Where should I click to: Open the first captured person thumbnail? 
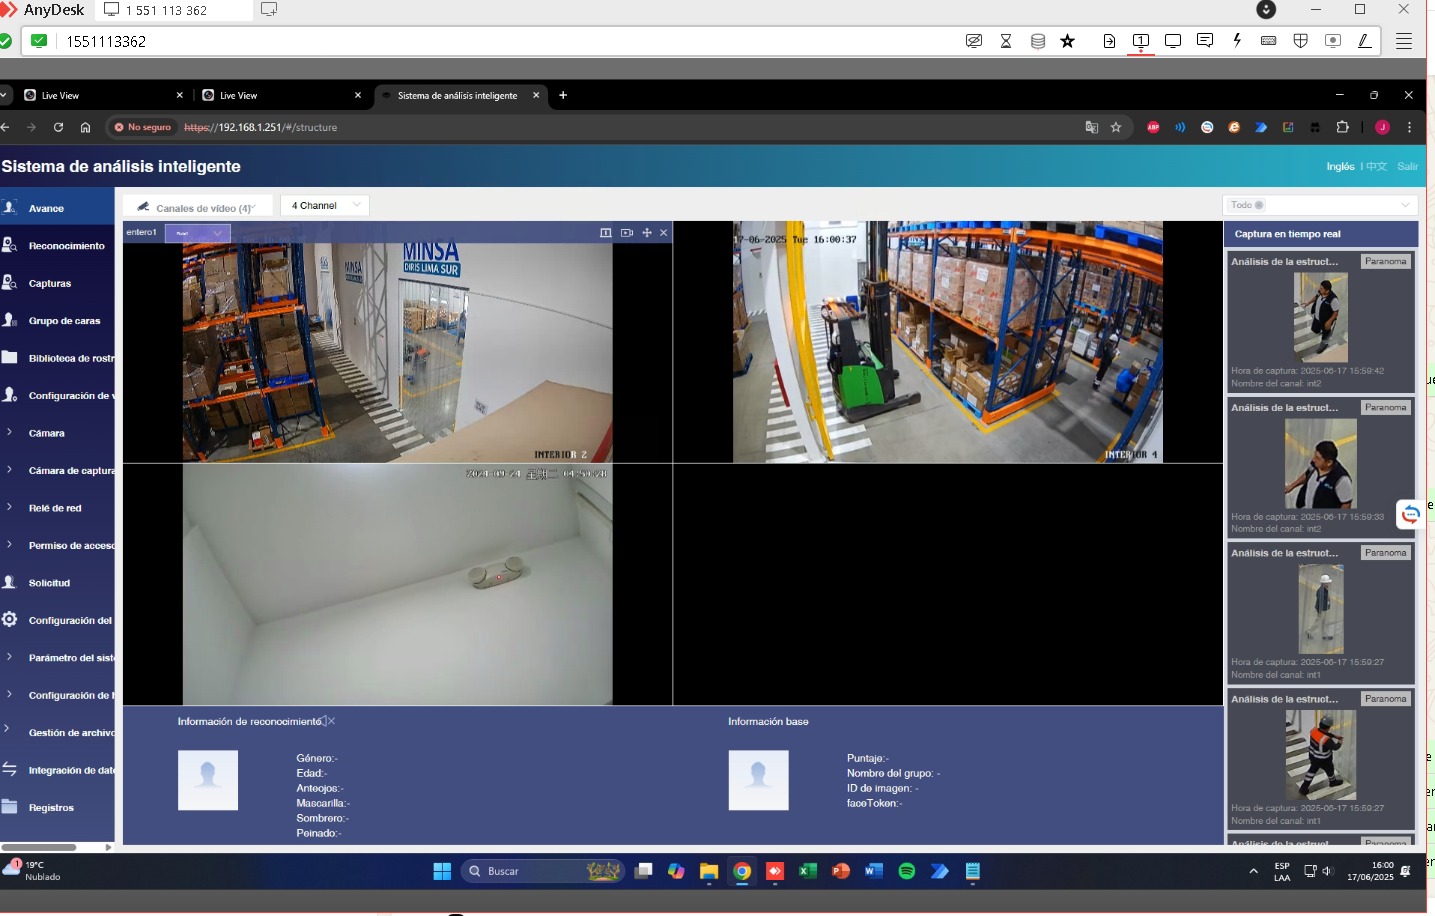(1321, 317)
